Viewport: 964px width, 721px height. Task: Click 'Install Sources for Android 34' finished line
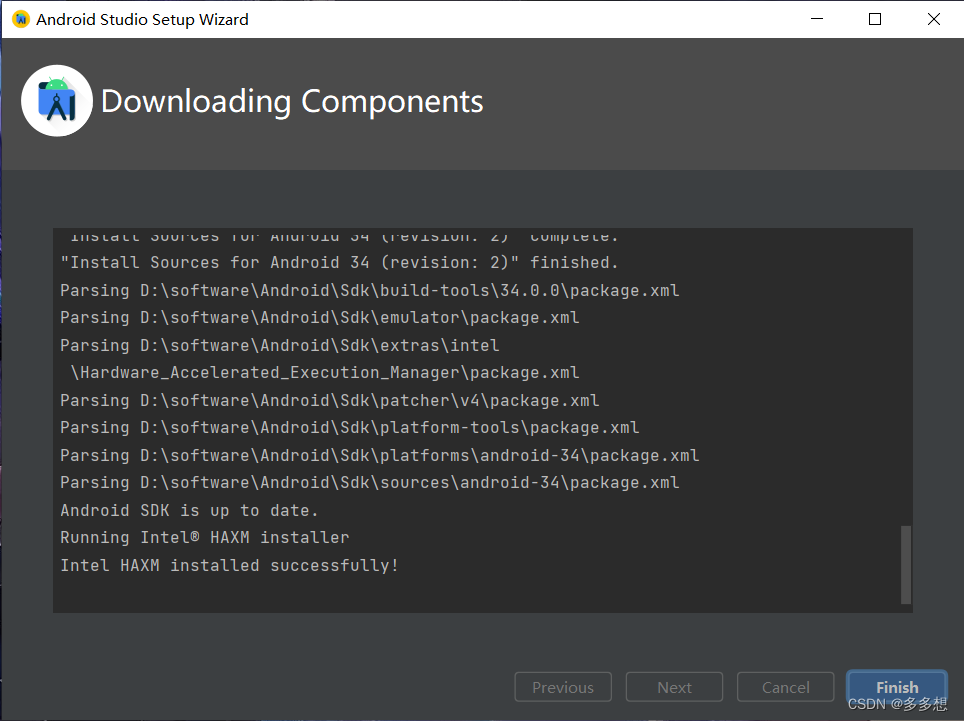point(339,262)
